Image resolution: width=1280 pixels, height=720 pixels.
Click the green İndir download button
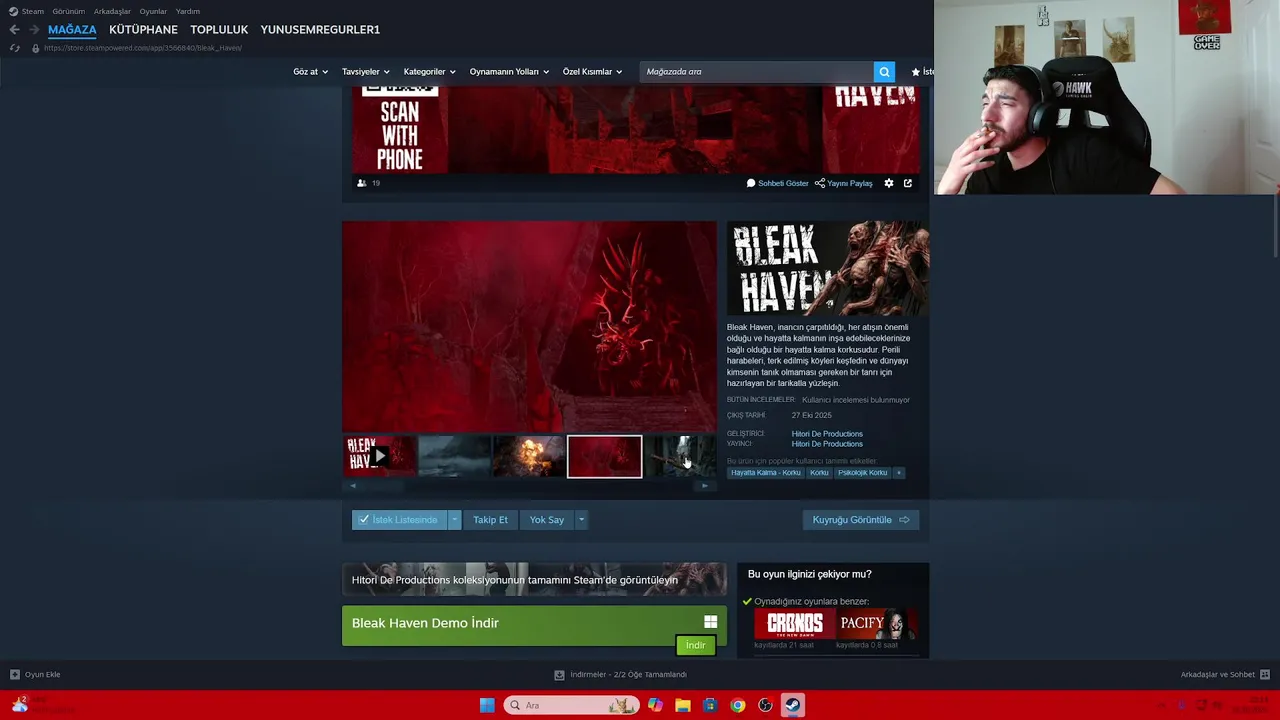pyautogui.click(x=696, y=645)
